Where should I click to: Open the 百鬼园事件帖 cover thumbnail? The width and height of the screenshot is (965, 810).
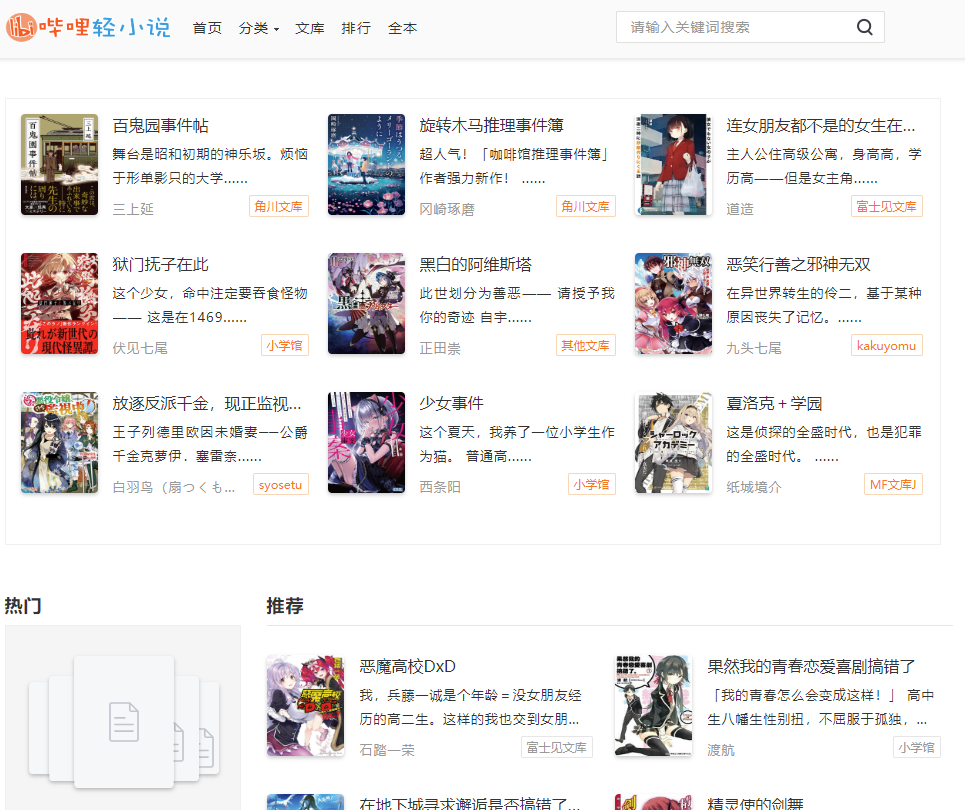click(59, 164)
